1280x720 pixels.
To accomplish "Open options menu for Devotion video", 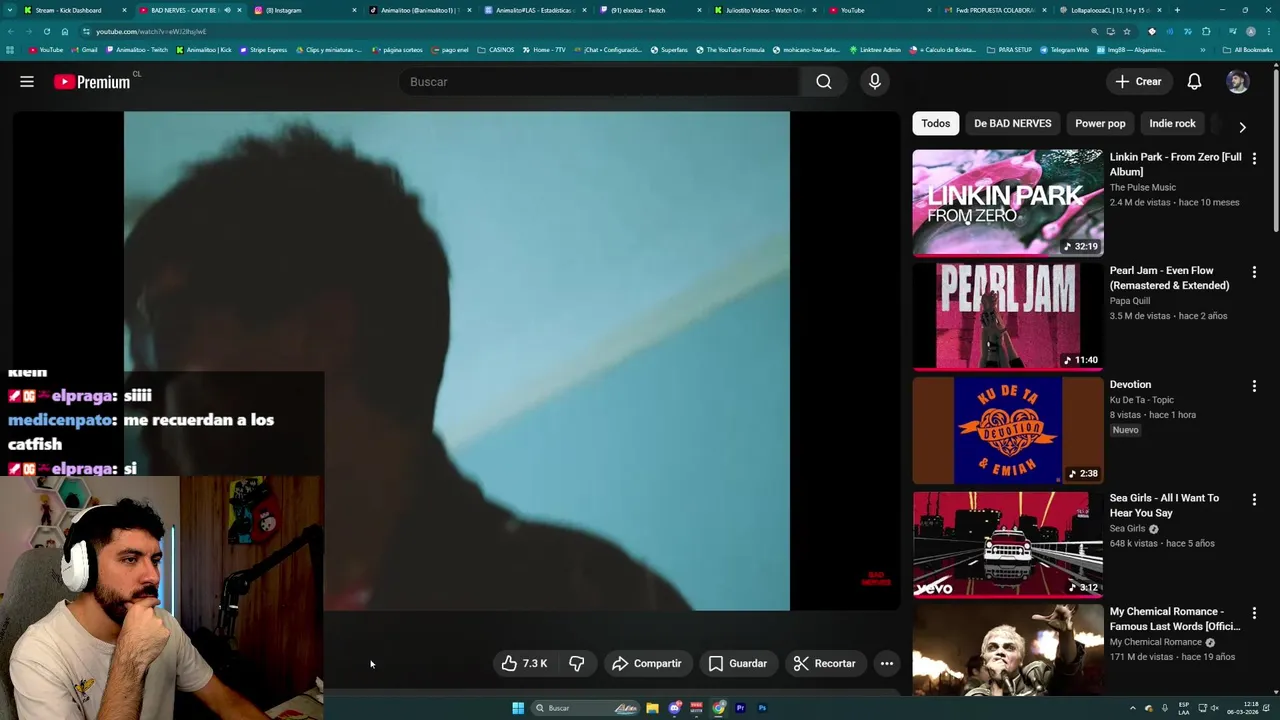I will tap(1254, 386).
